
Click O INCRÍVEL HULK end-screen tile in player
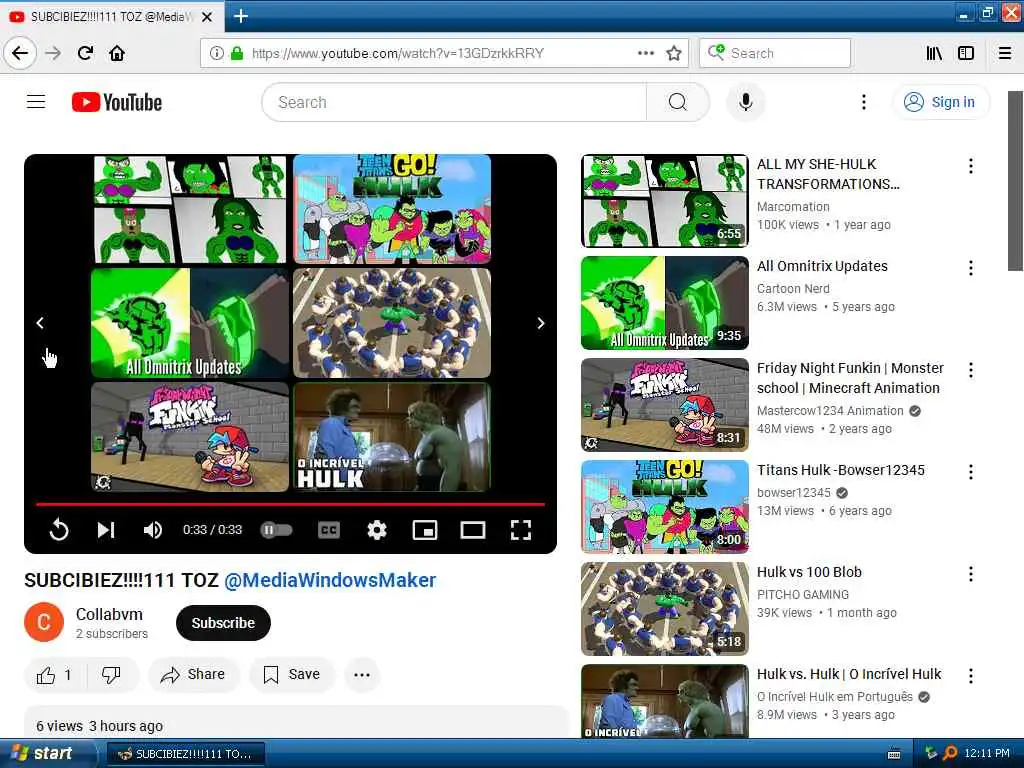pyautogui.click(x=392, y=436)
